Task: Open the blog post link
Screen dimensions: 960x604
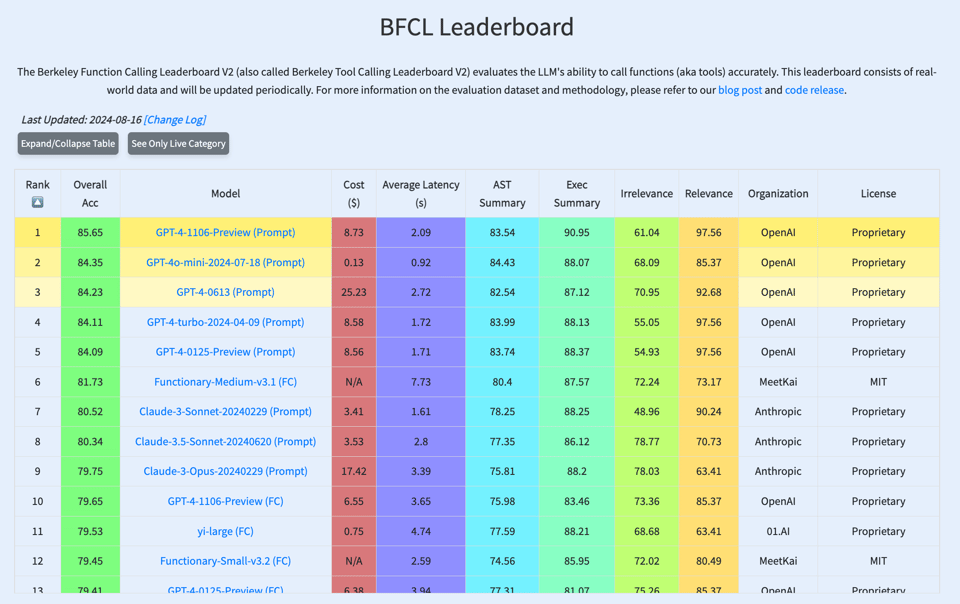Action: (x=740, y=90)
